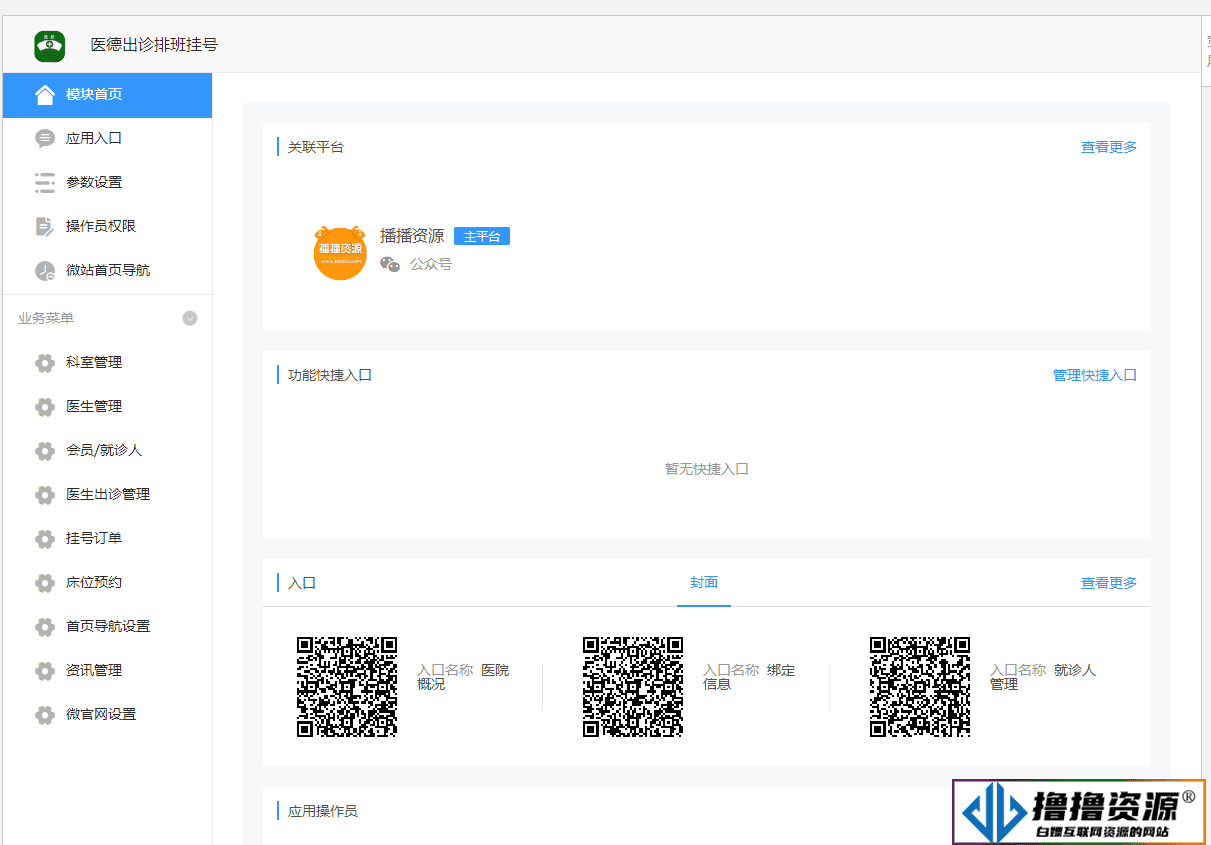This screenshot has height=845, width=1211.
Task: Click the 公众号 label text
Action: tap(431, 264)
